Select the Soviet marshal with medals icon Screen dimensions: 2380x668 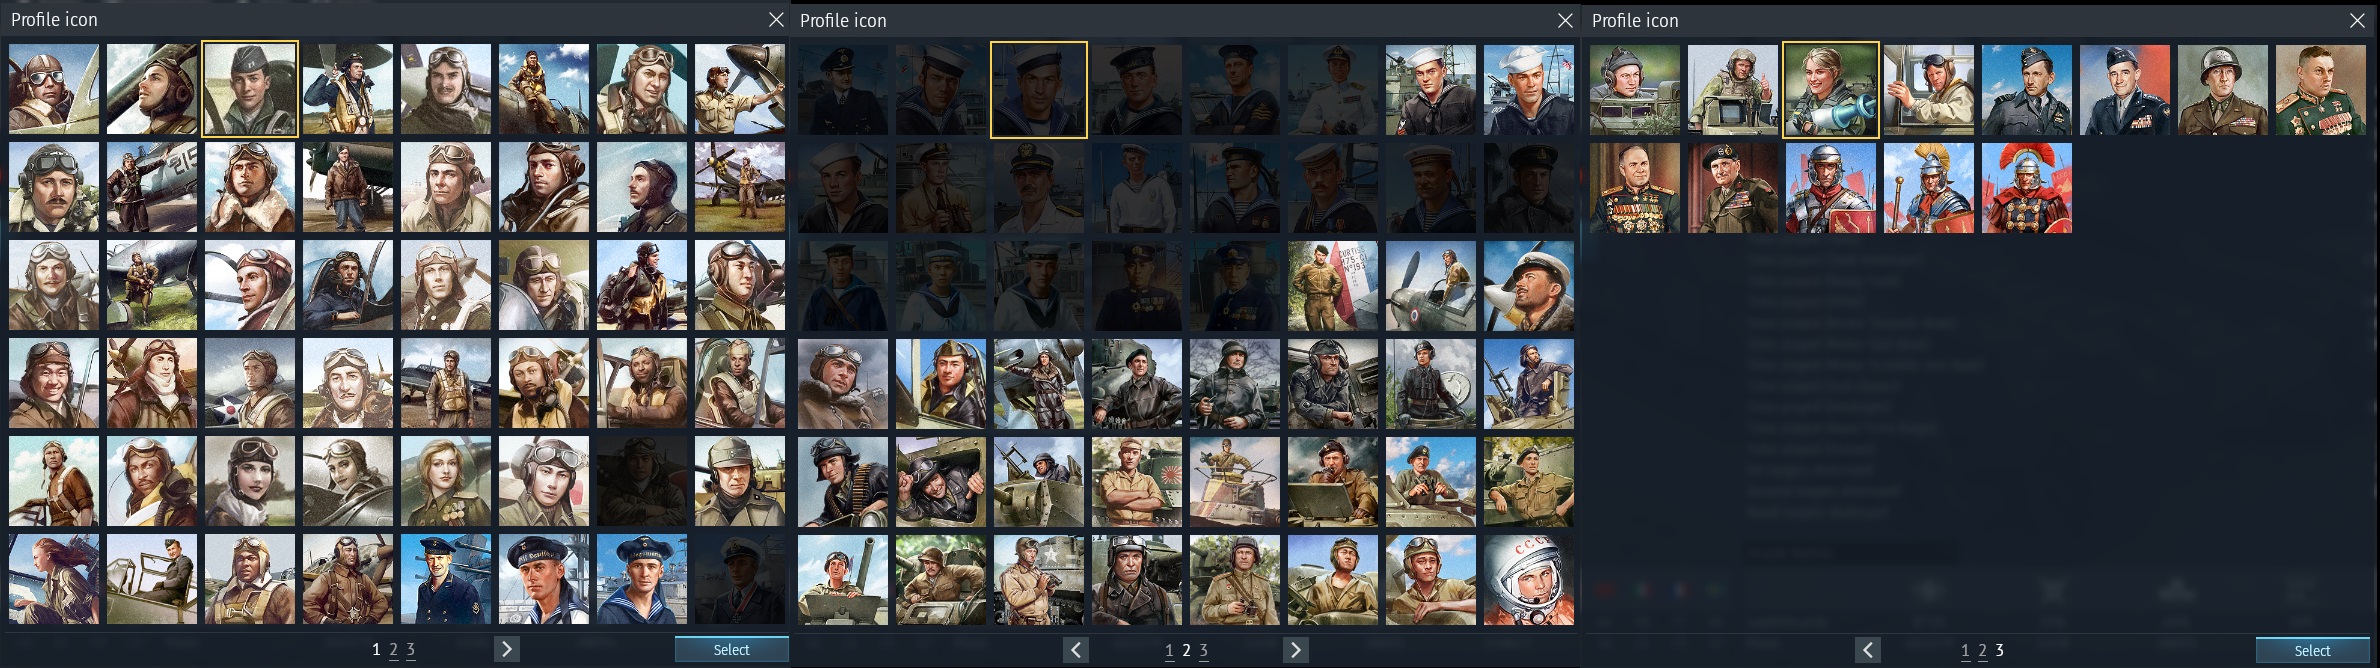(1635, 188)
